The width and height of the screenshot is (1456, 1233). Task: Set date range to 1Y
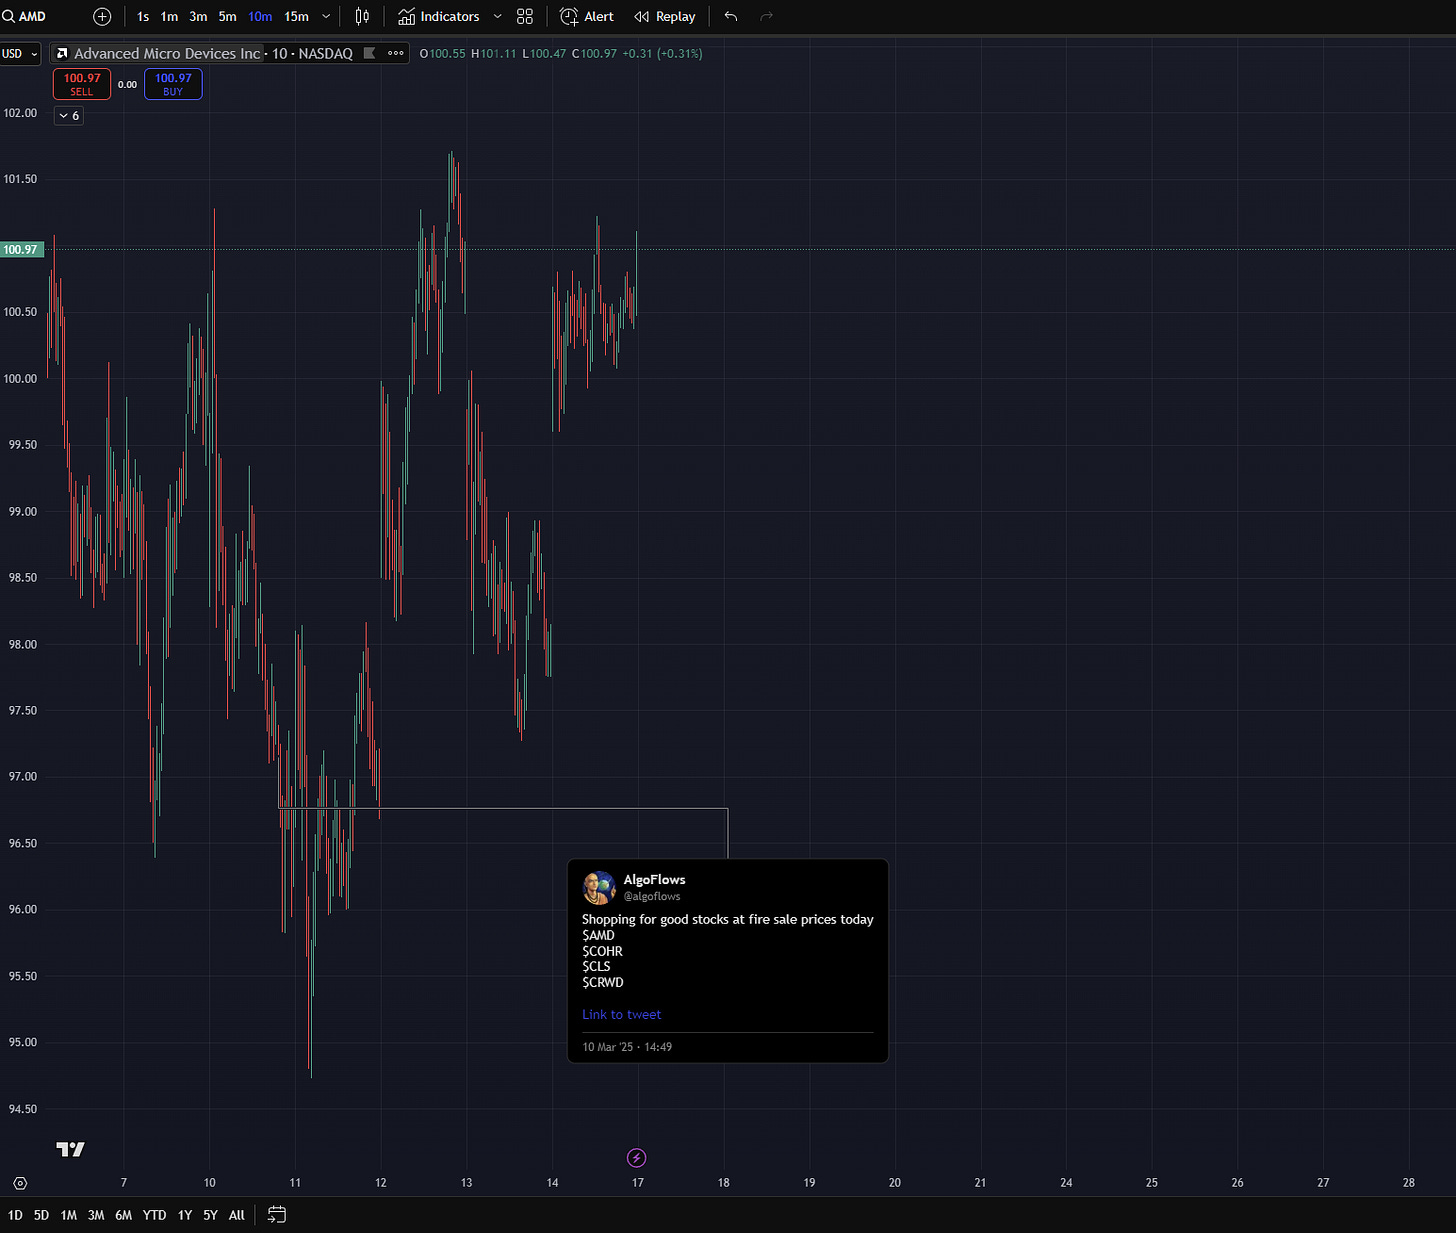pyautogui.click(x=185, y=1215)
